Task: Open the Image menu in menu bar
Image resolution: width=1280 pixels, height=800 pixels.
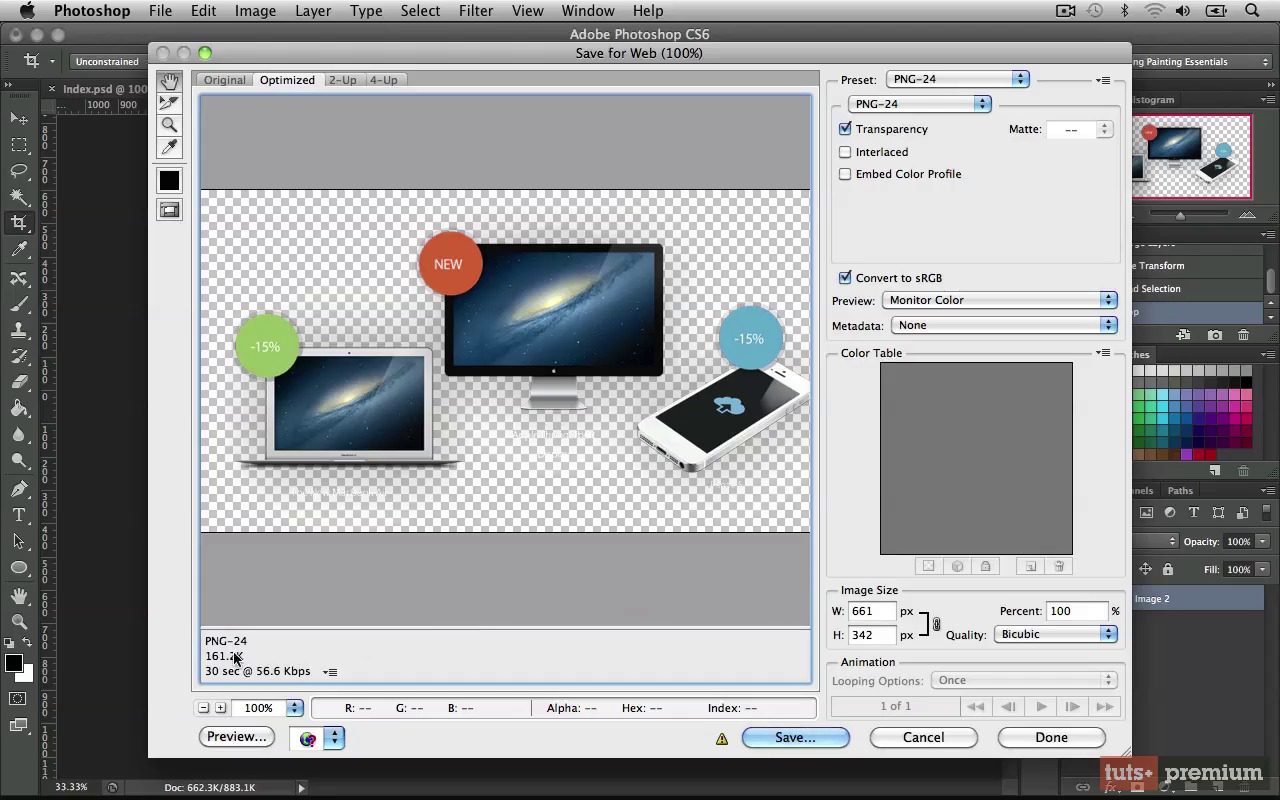Action: (255, 11)
